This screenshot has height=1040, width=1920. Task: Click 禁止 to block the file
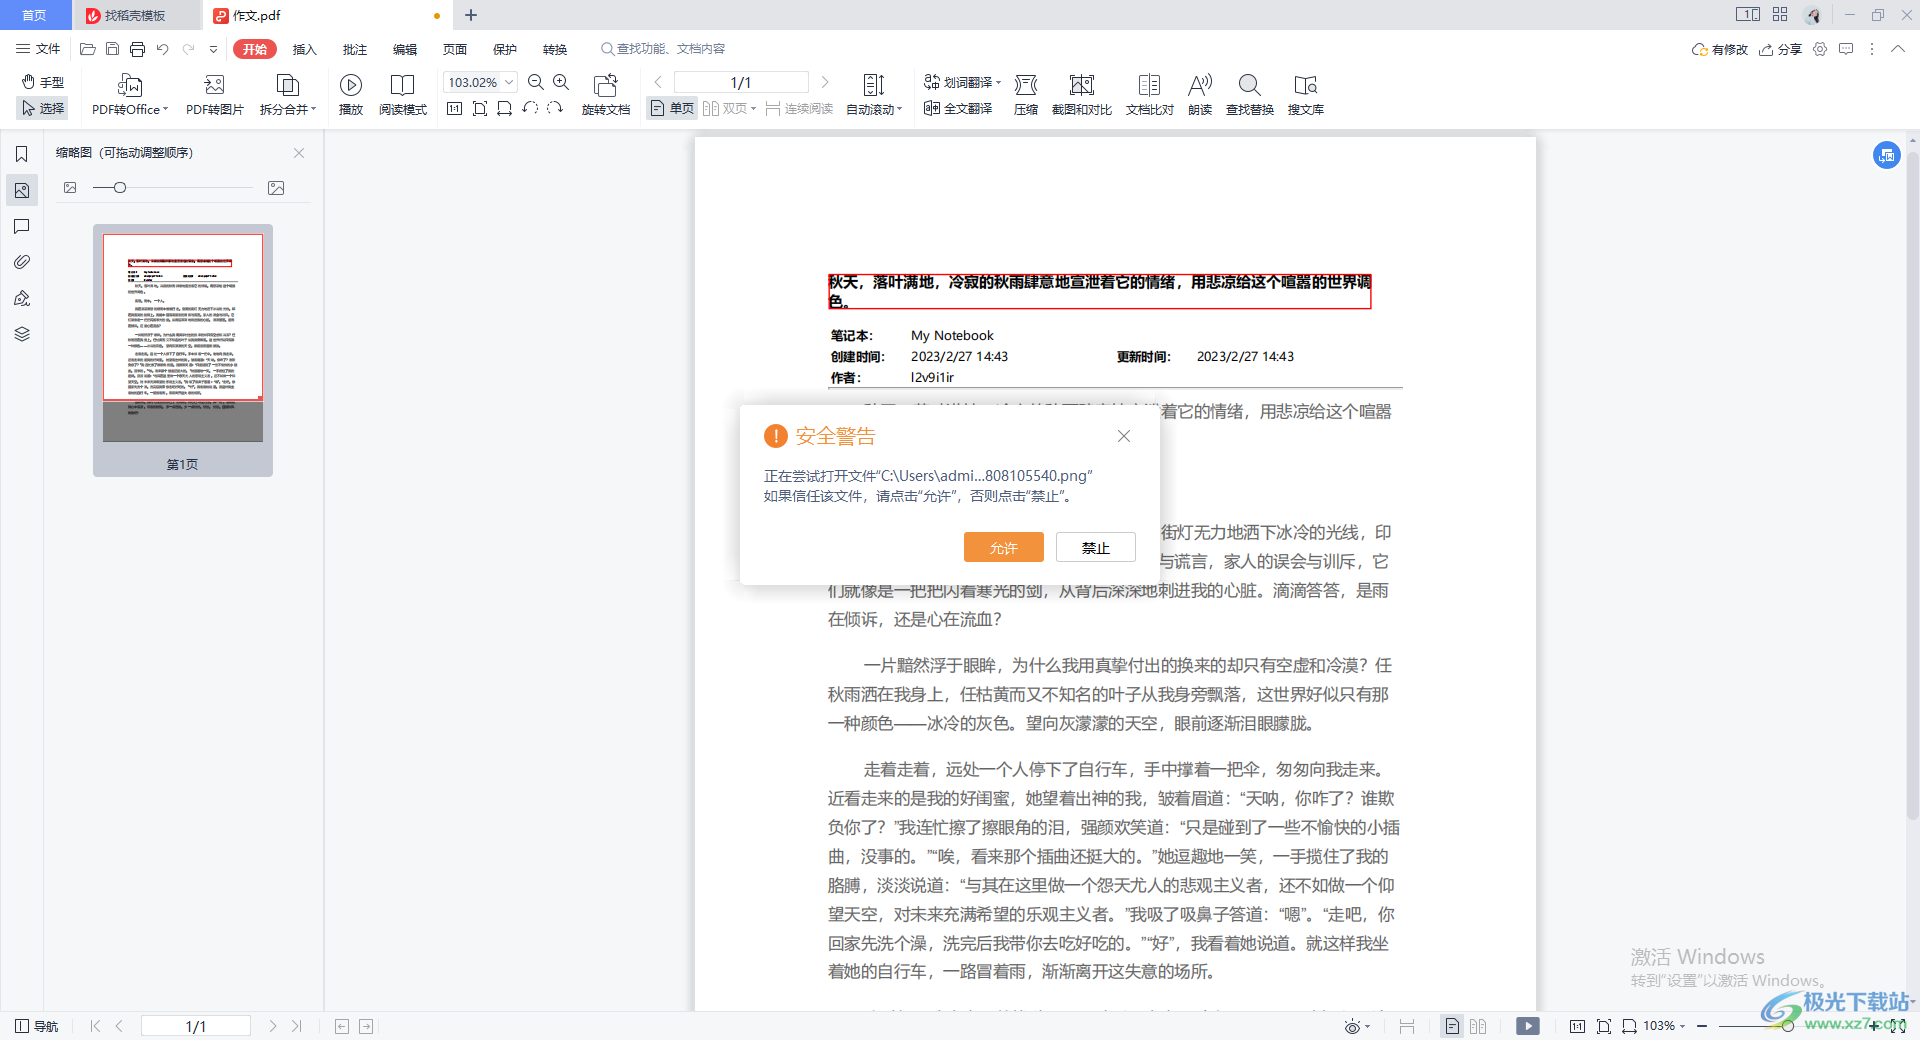(1095, 547)
